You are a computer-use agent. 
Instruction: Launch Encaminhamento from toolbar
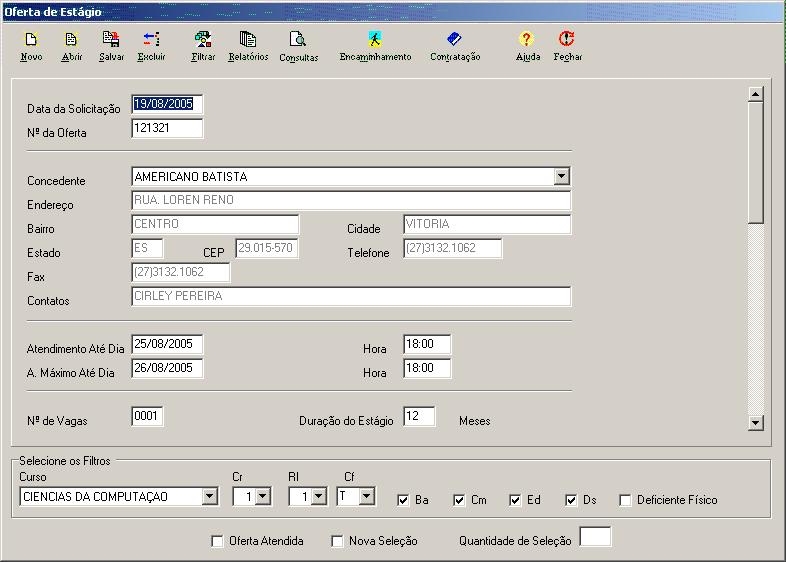tap(375, 40)
